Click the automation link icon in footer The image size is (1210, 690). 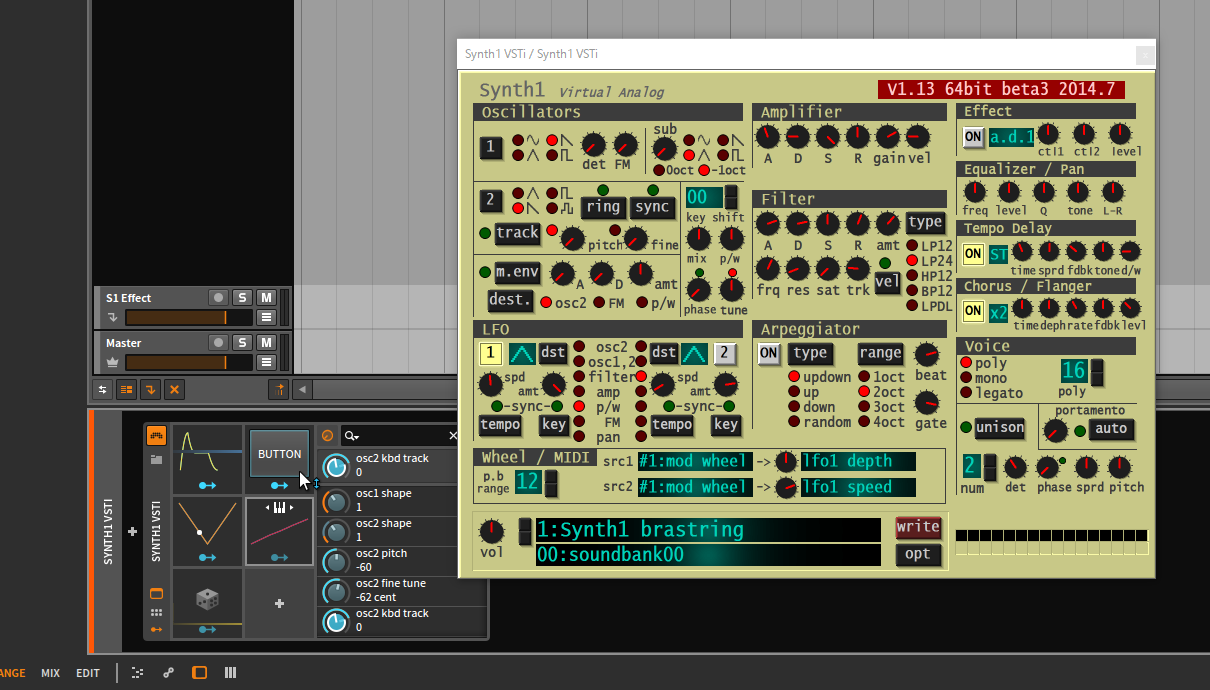pos(168,673)
